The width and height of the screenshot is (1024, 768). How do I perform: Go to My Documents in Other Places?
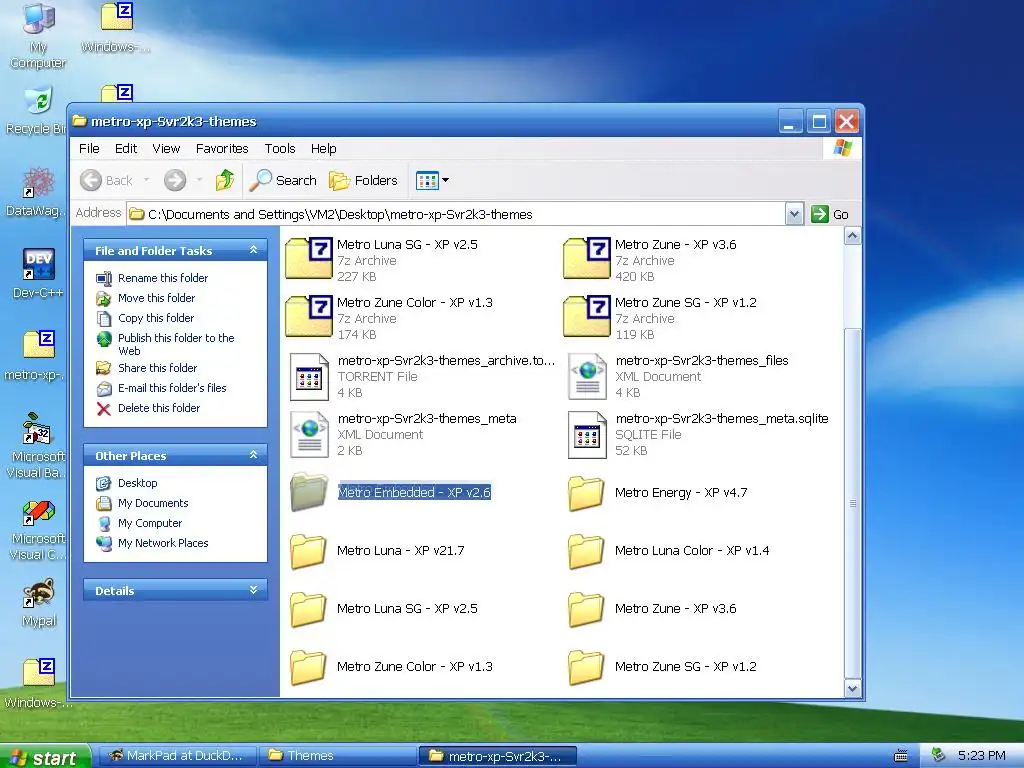(153, 504)
